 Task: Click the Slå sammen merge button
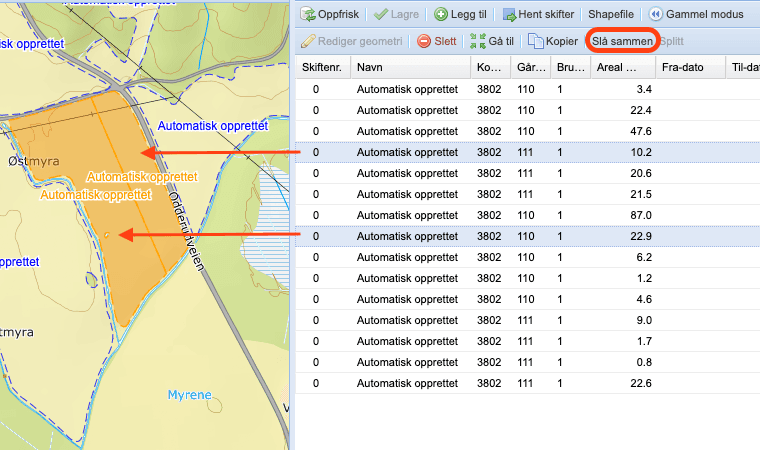tap(622, 41)
